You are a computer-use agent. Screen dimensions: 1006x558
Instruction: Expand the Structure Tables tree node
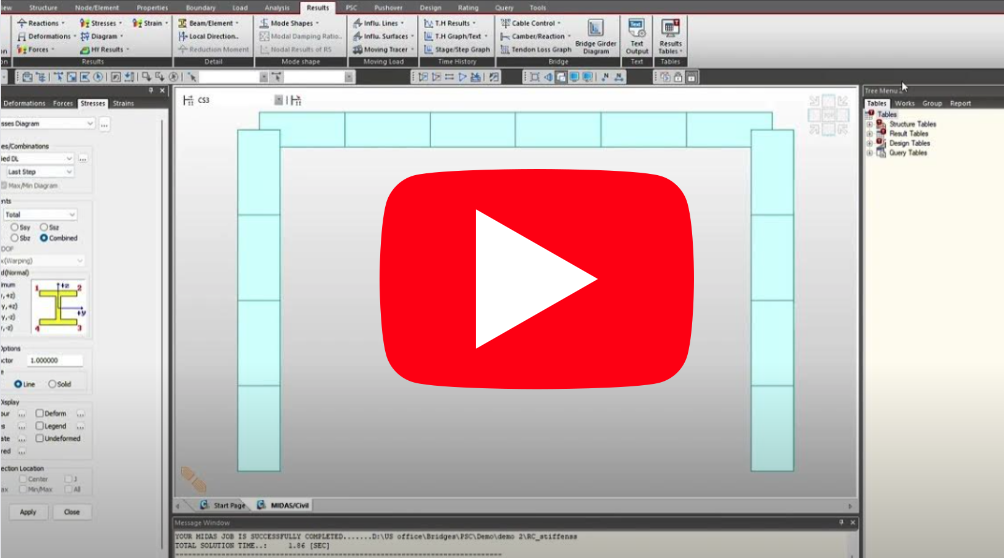(870, 124)
